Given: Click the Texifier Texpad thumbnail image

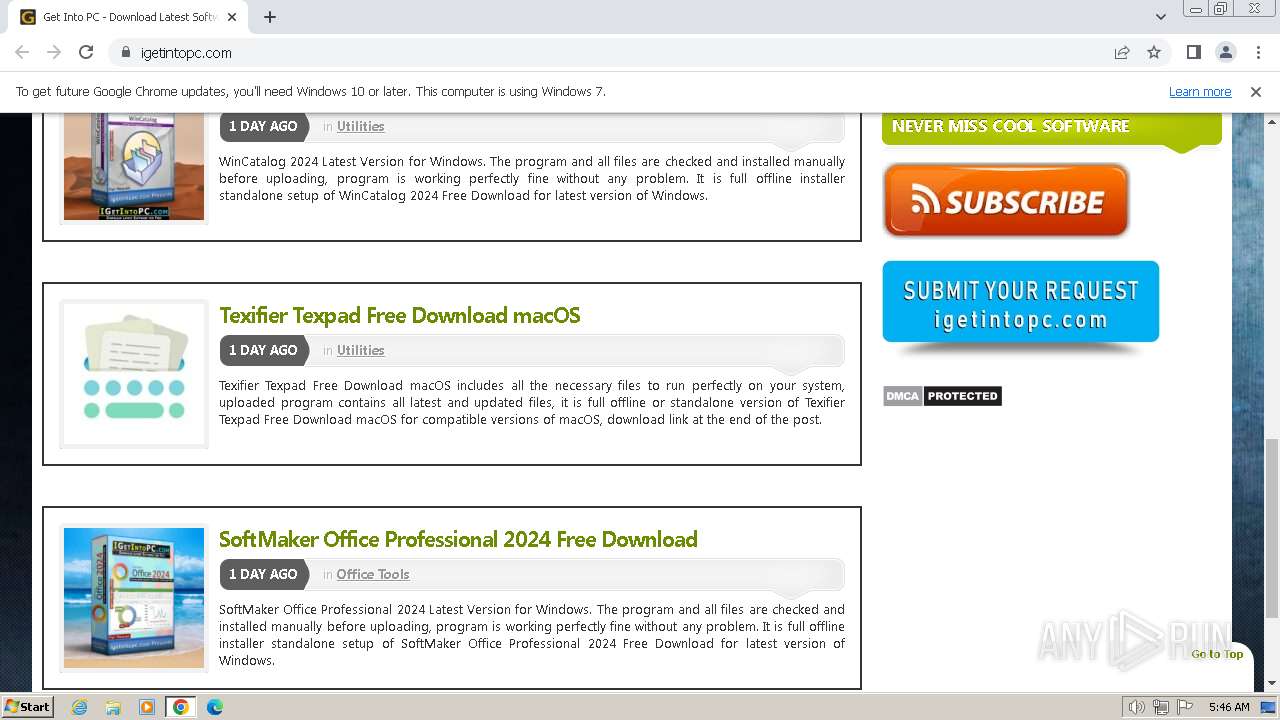Looking at the screenshot, I should pyautogui.click(x=134, y=374).
